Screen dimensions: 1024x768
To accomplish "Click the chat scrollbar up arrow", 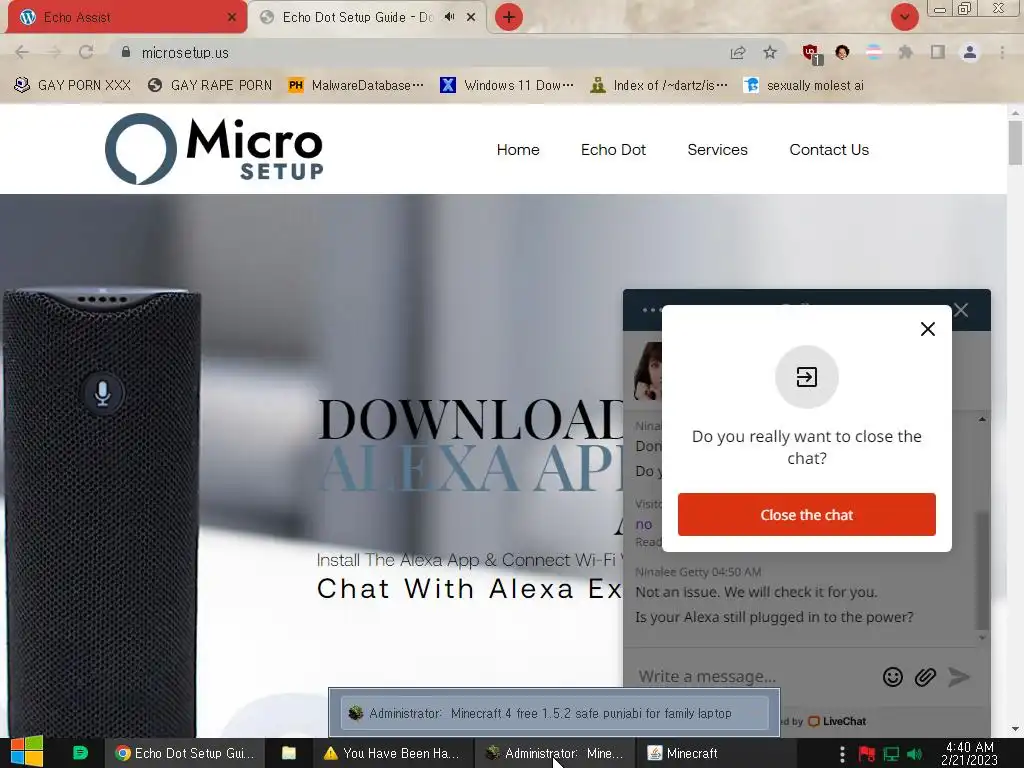I will point(982,419).
